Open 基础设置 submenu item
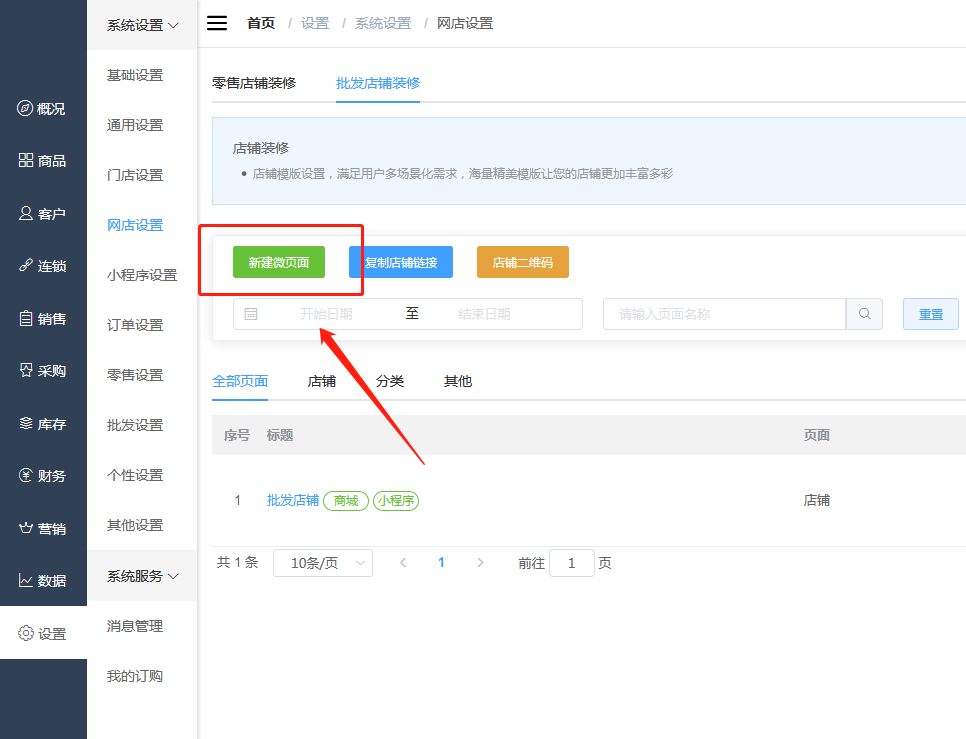Screen dimensions: 966x739 click(x=135, y=75)
